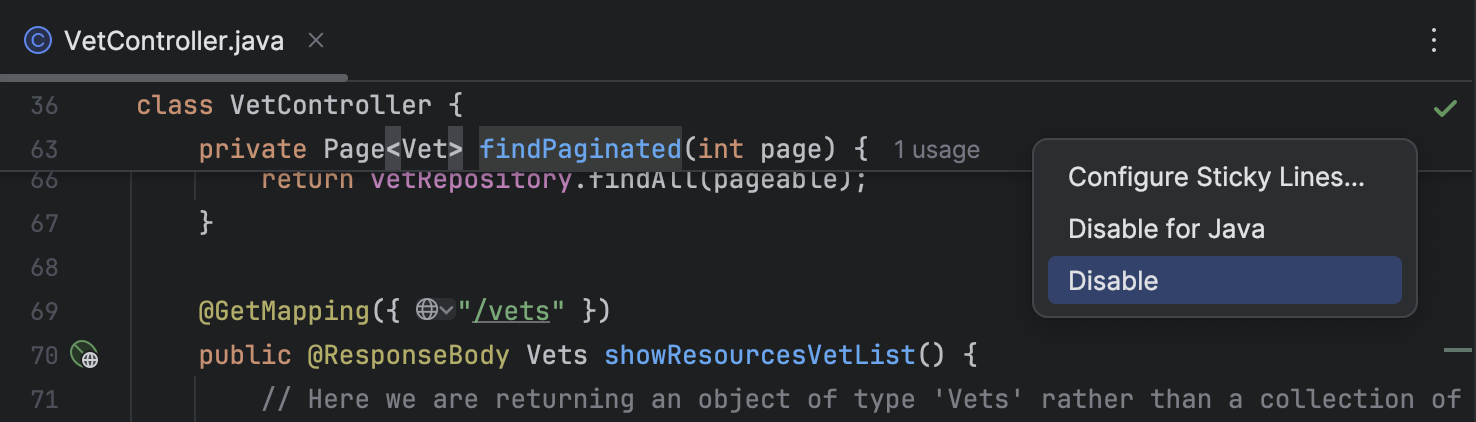Open the three-dot editor tab options menu
This screenshot has height=422, width=1476.
coord(1434,40)
